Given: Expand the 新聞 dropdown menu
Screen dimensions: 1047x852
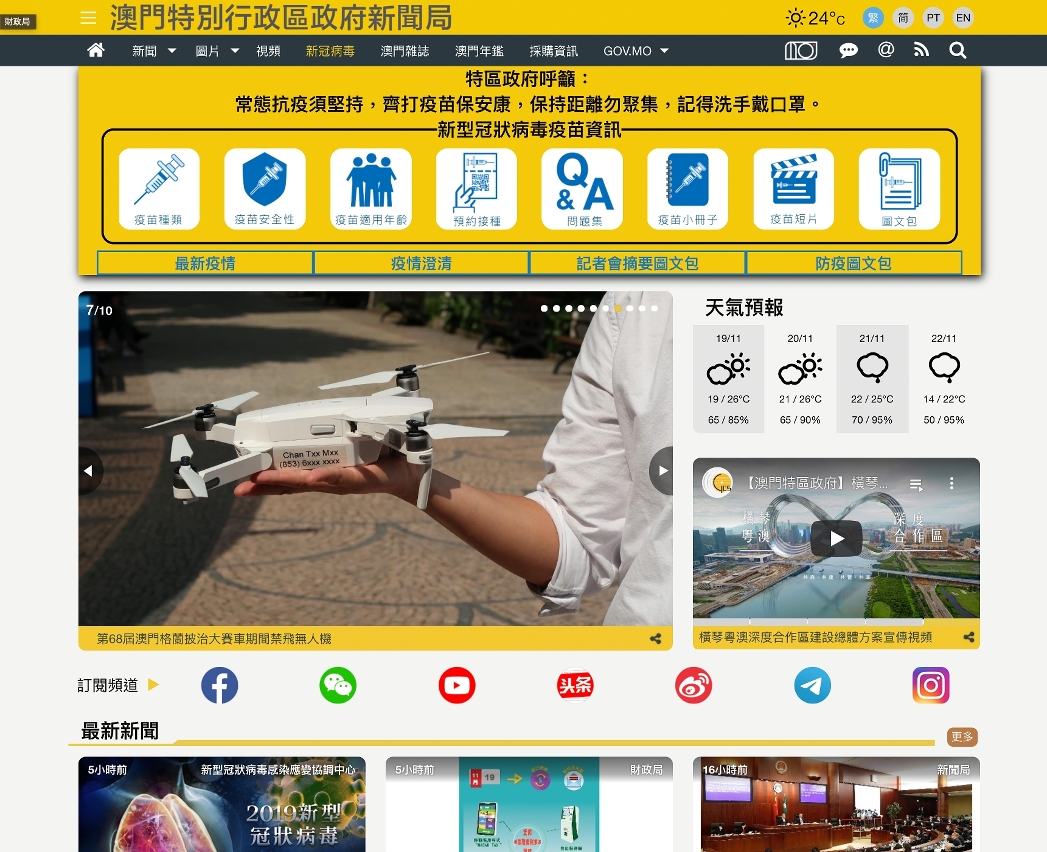Looking at the screenshot, I should pos(154,51).
